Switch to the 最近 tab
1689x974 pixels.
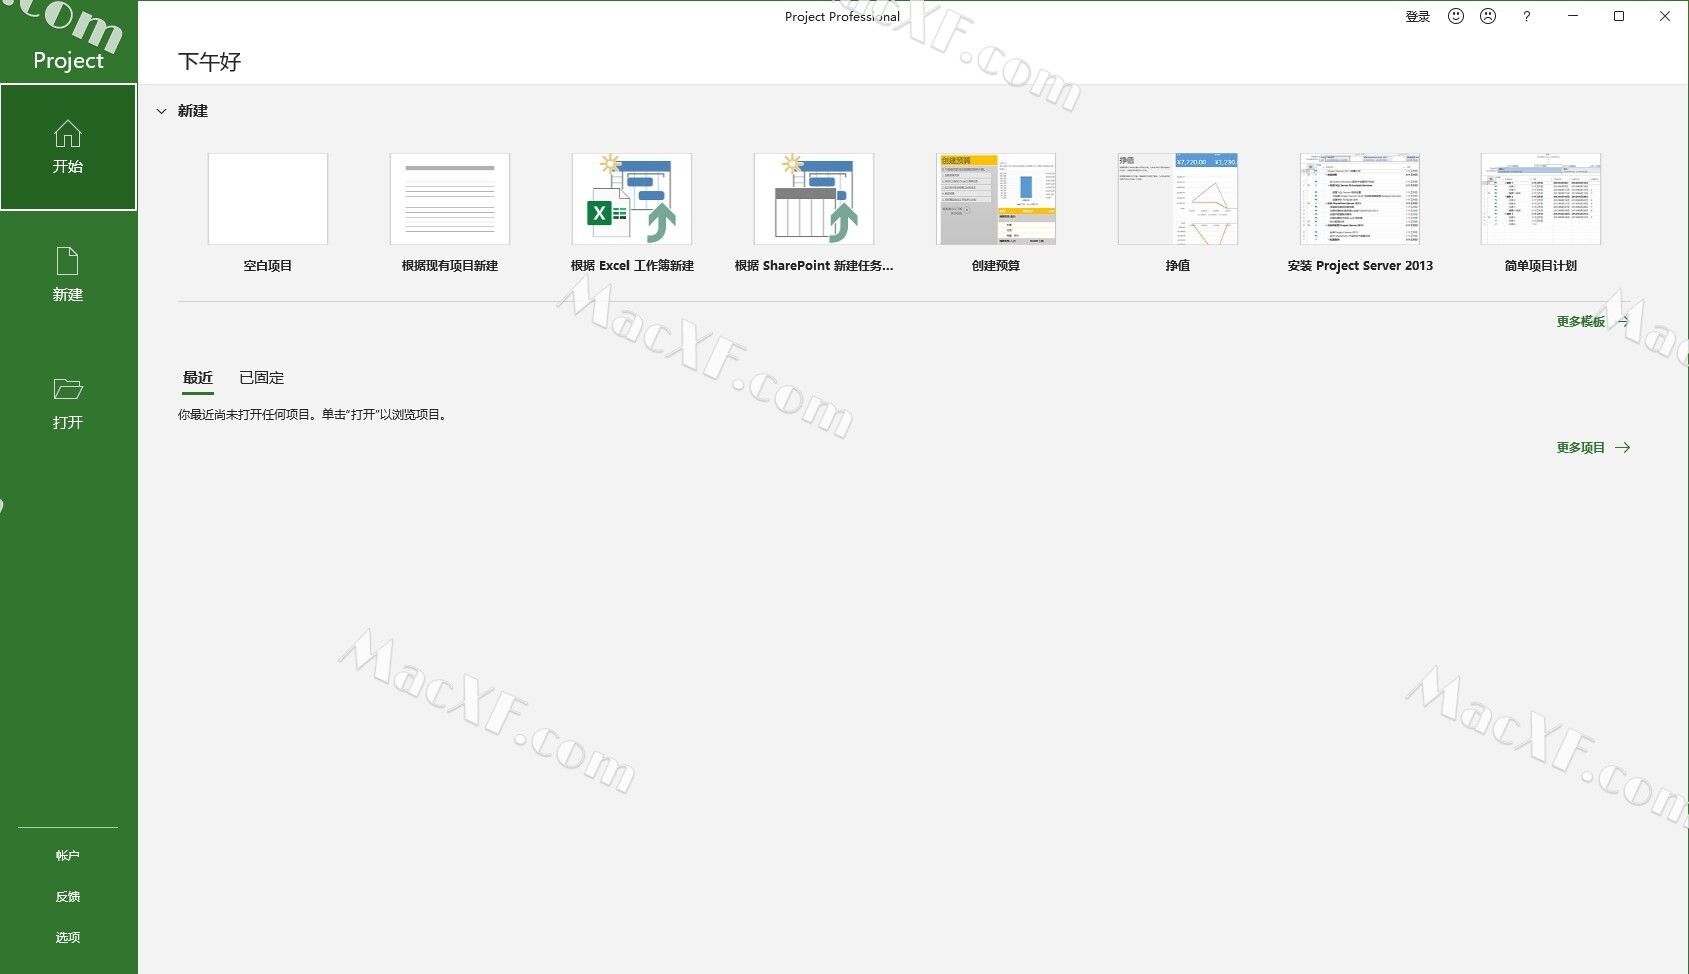[x=198, y=378]
